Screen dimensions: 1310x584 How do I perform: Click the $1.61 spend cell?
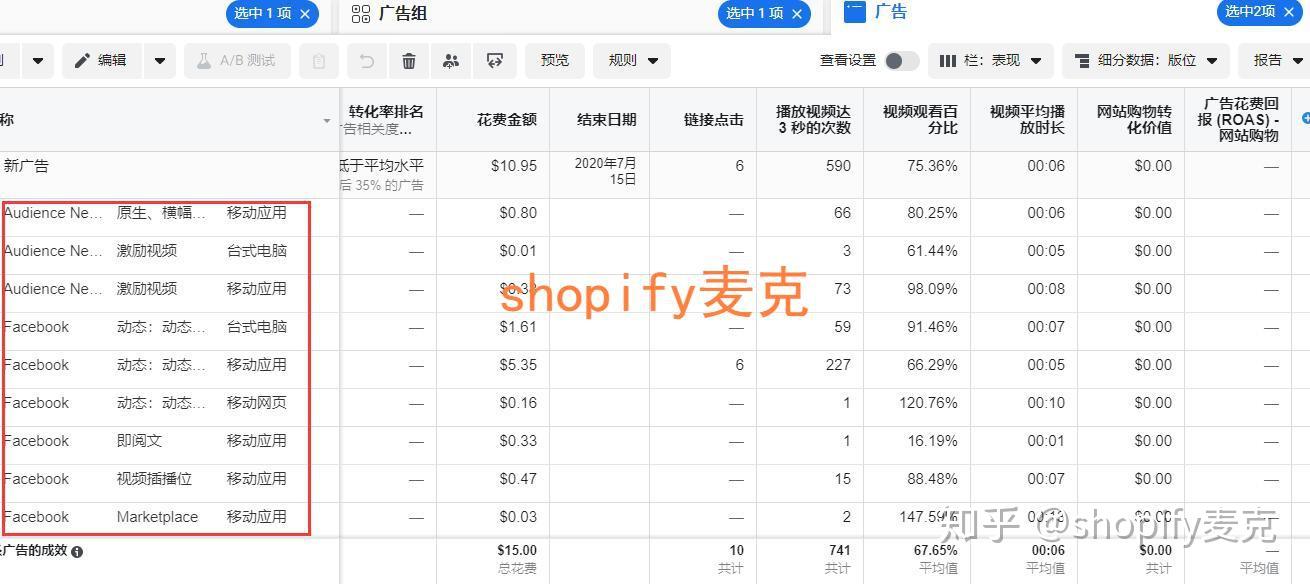[518, 327]
